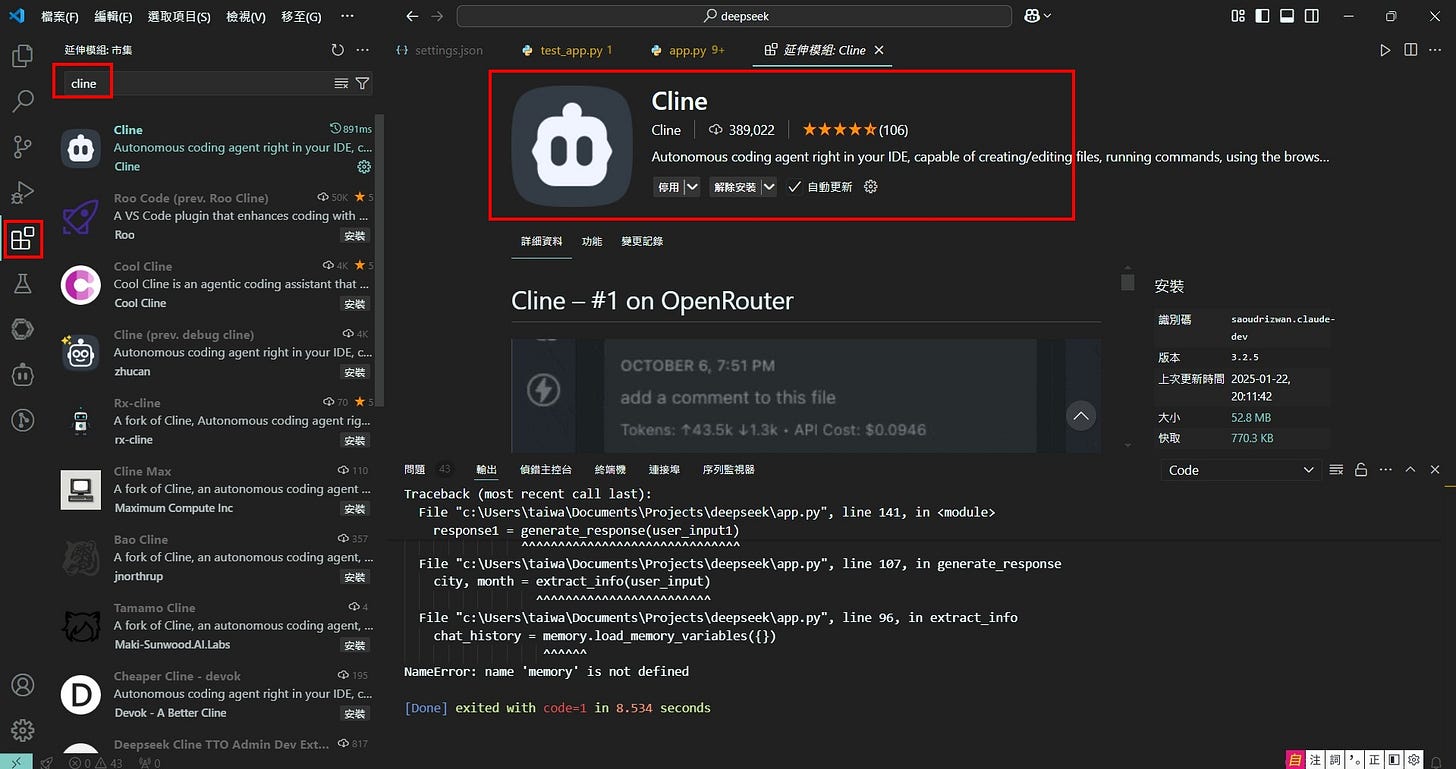This screenshot has width=1456, height=769.
Task: Open the Cline extension settings gear beside auto update
Action: click(x=870, y=187)
